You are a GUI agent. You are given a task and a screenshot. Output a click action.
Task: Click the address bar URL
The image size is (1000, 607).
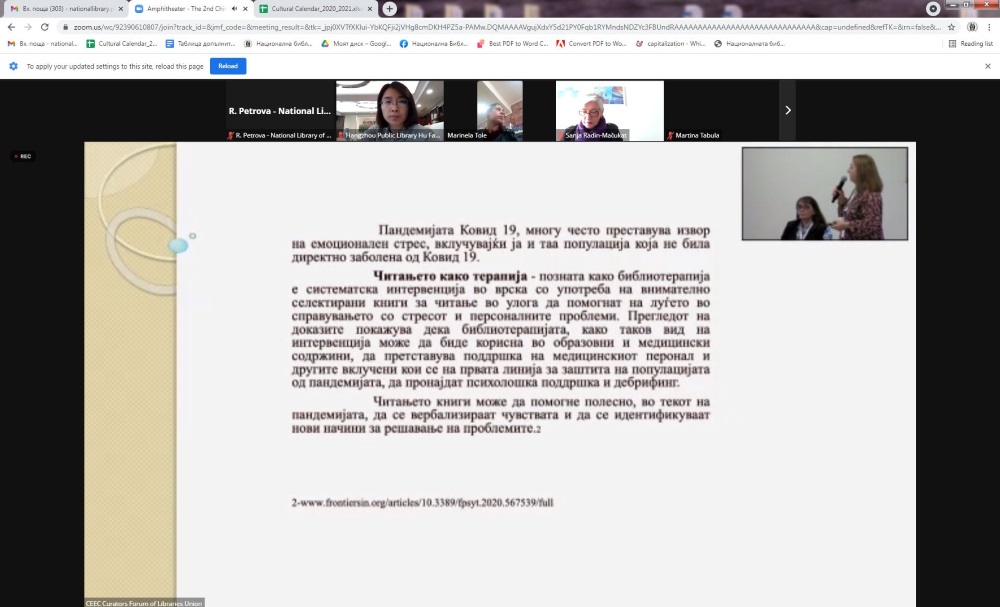(x=507, y=27)
